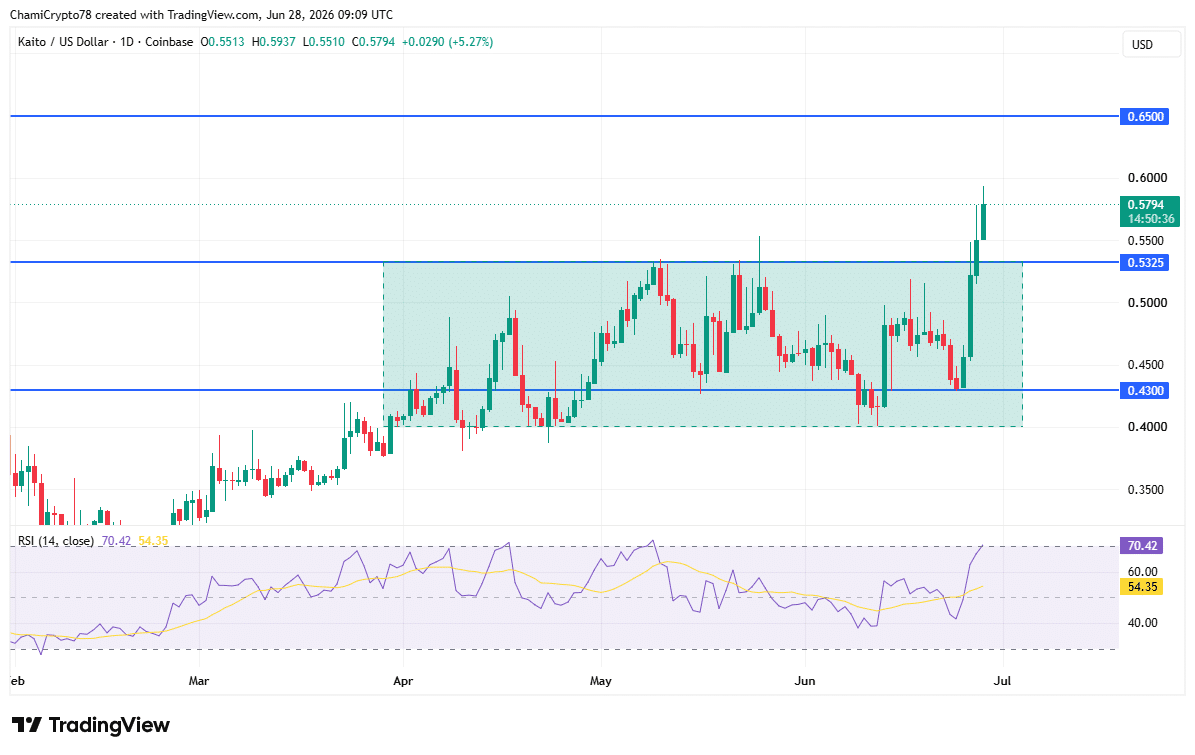Click the candle countdown 14:50:36

click(1150, 219)
